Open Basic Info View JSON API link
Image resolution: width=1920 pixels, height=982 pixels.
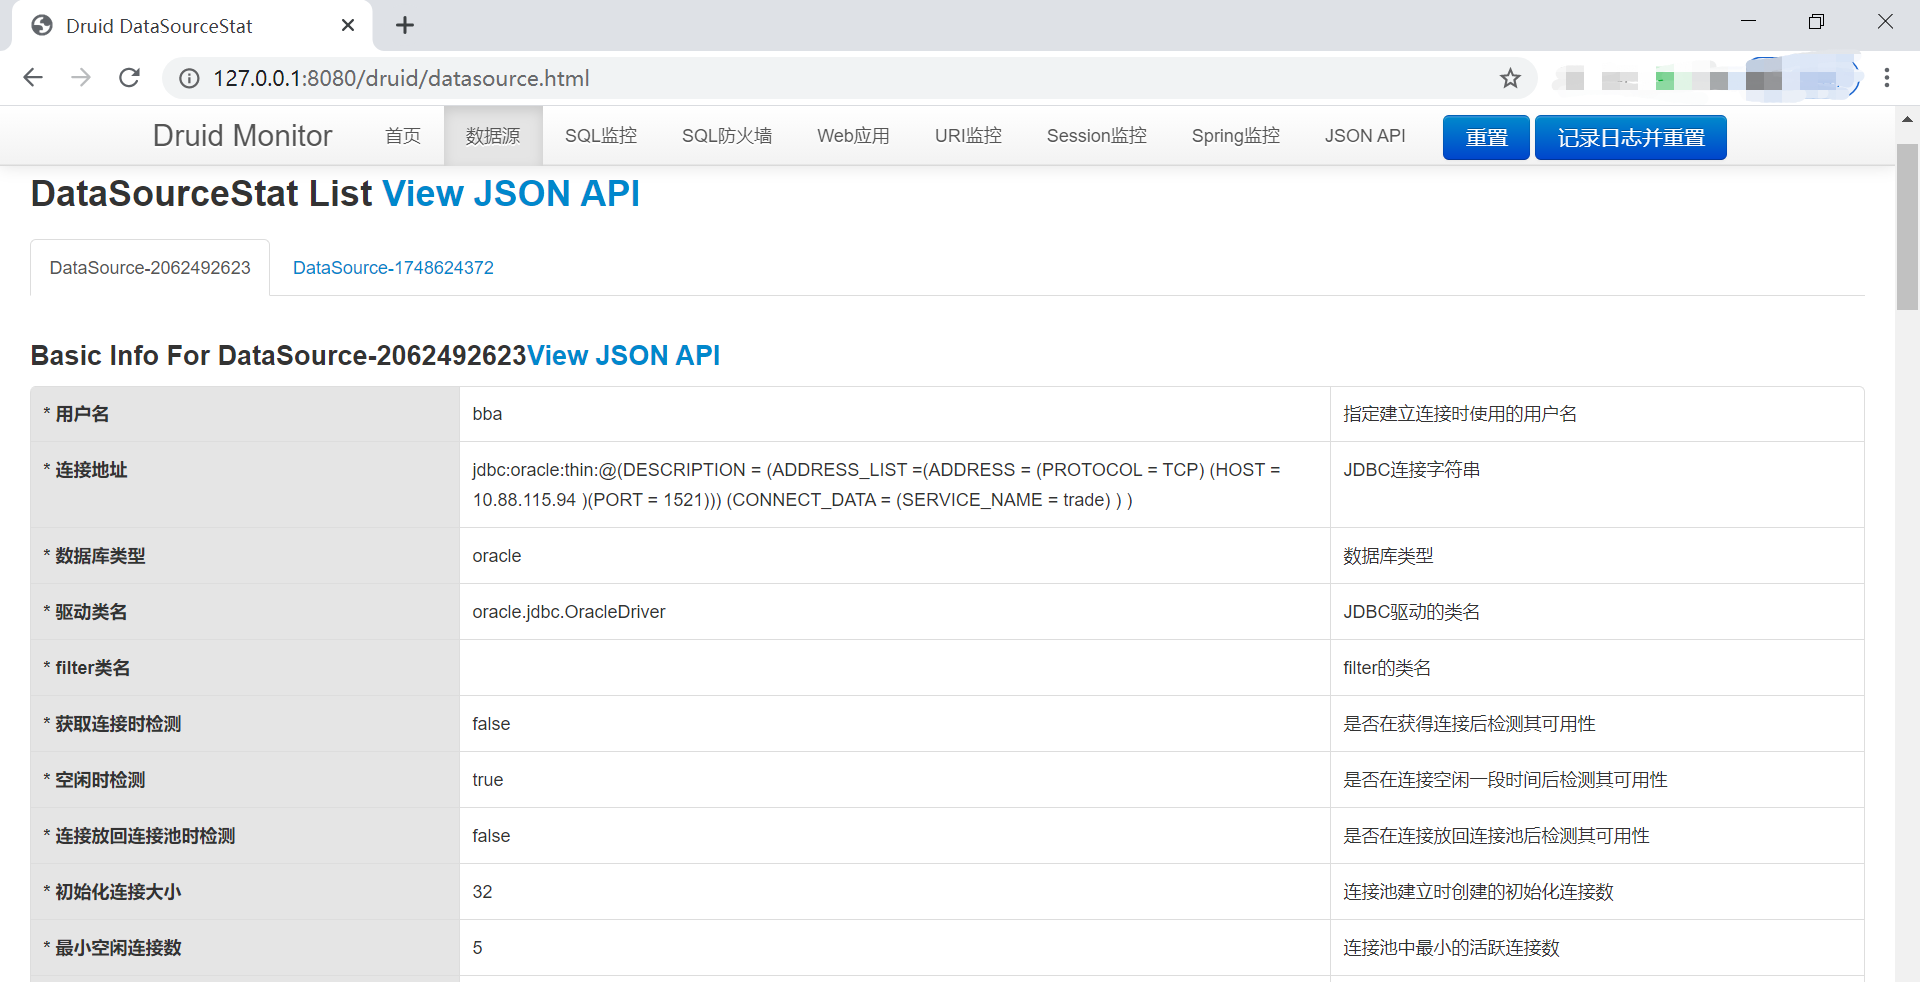[623, 355]
